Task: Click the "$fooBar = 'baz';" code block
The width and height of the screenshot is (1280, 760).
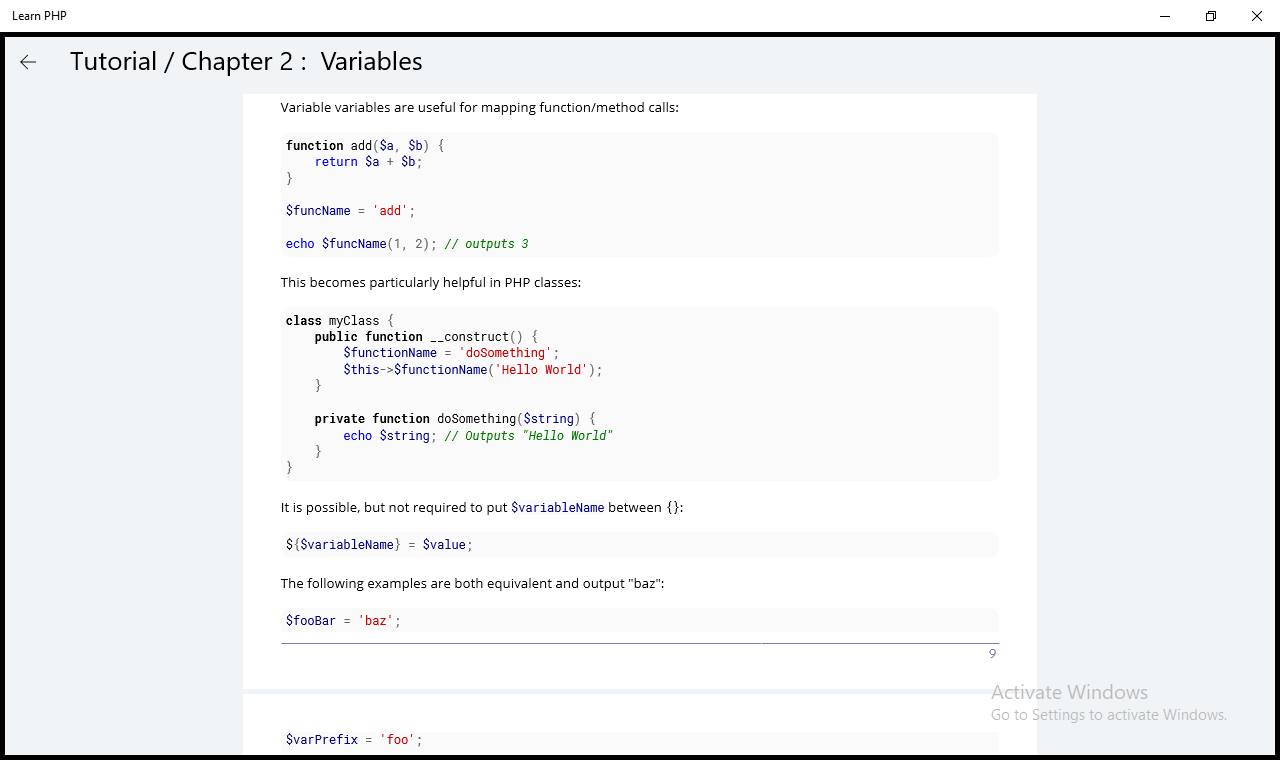Action: (x=343, y=621)
